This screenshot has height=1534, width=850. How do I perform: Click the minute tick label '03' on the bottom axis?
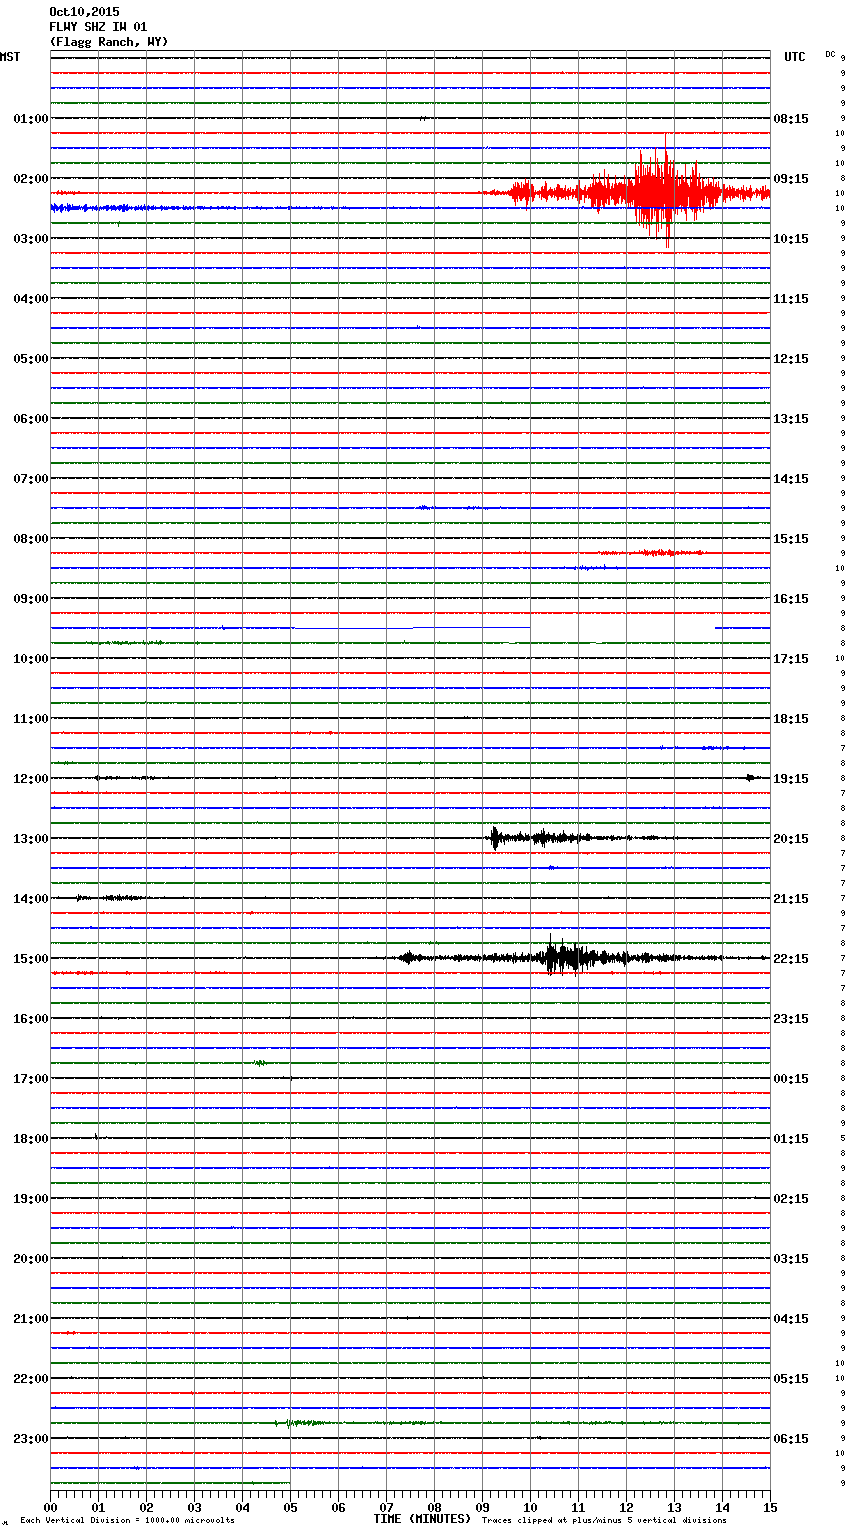point(194,1507)
